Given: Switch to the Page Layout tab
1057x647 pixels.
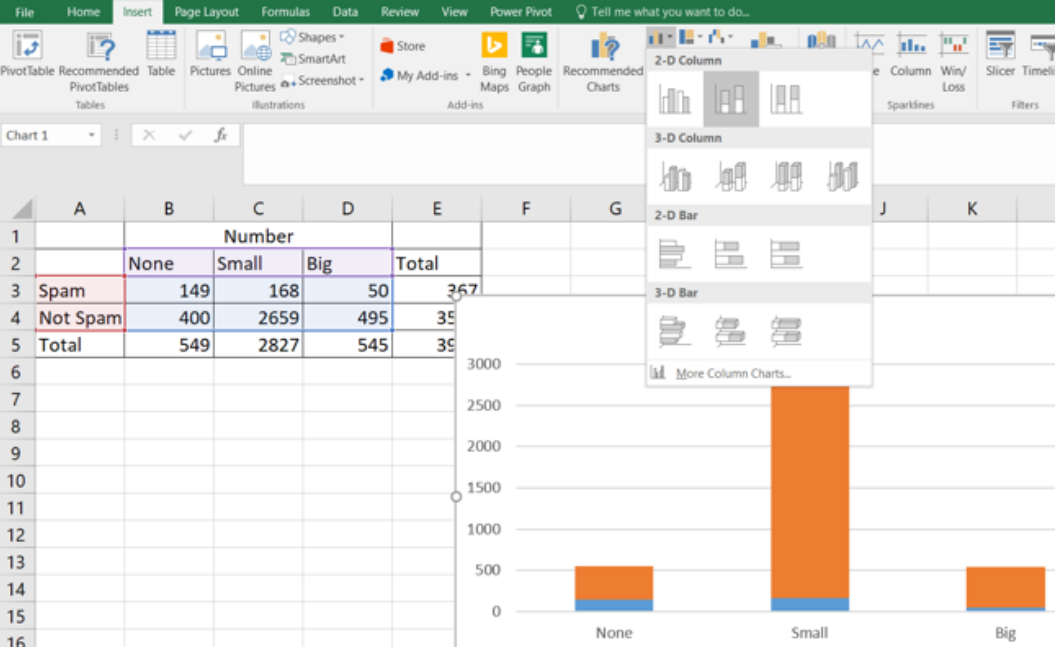Looking at the screenshot, I should 206,12.
